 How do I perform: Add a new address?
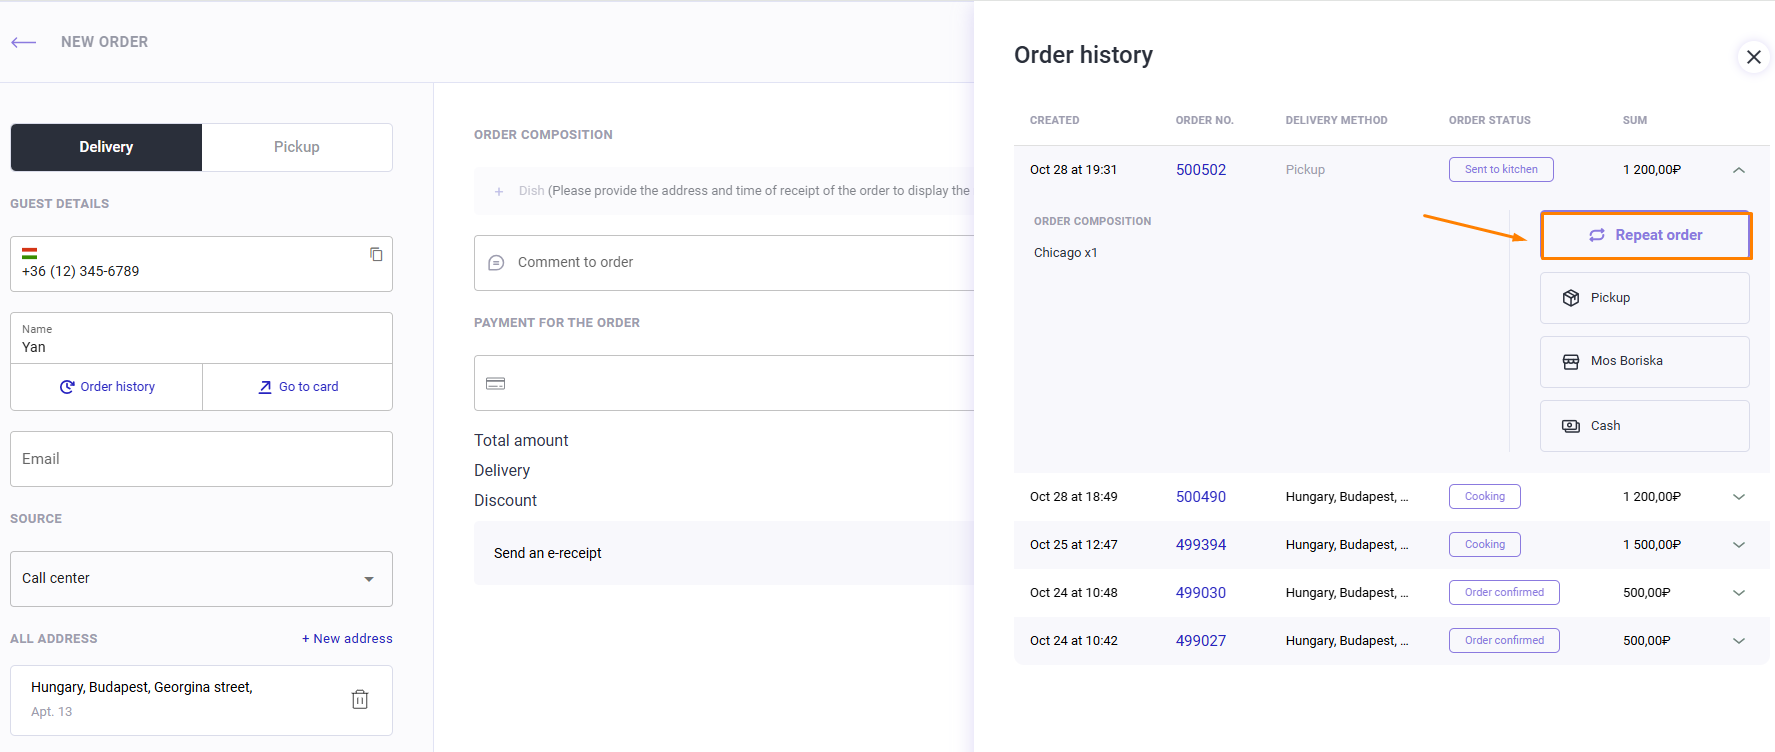(347, 638)
